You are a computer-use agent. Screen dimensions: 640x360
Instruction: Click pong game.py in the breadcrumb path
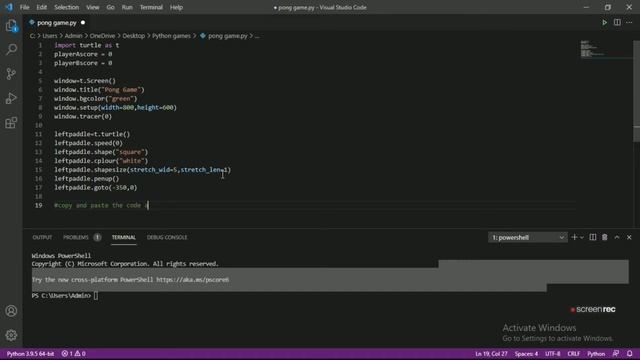pos(228,36)
